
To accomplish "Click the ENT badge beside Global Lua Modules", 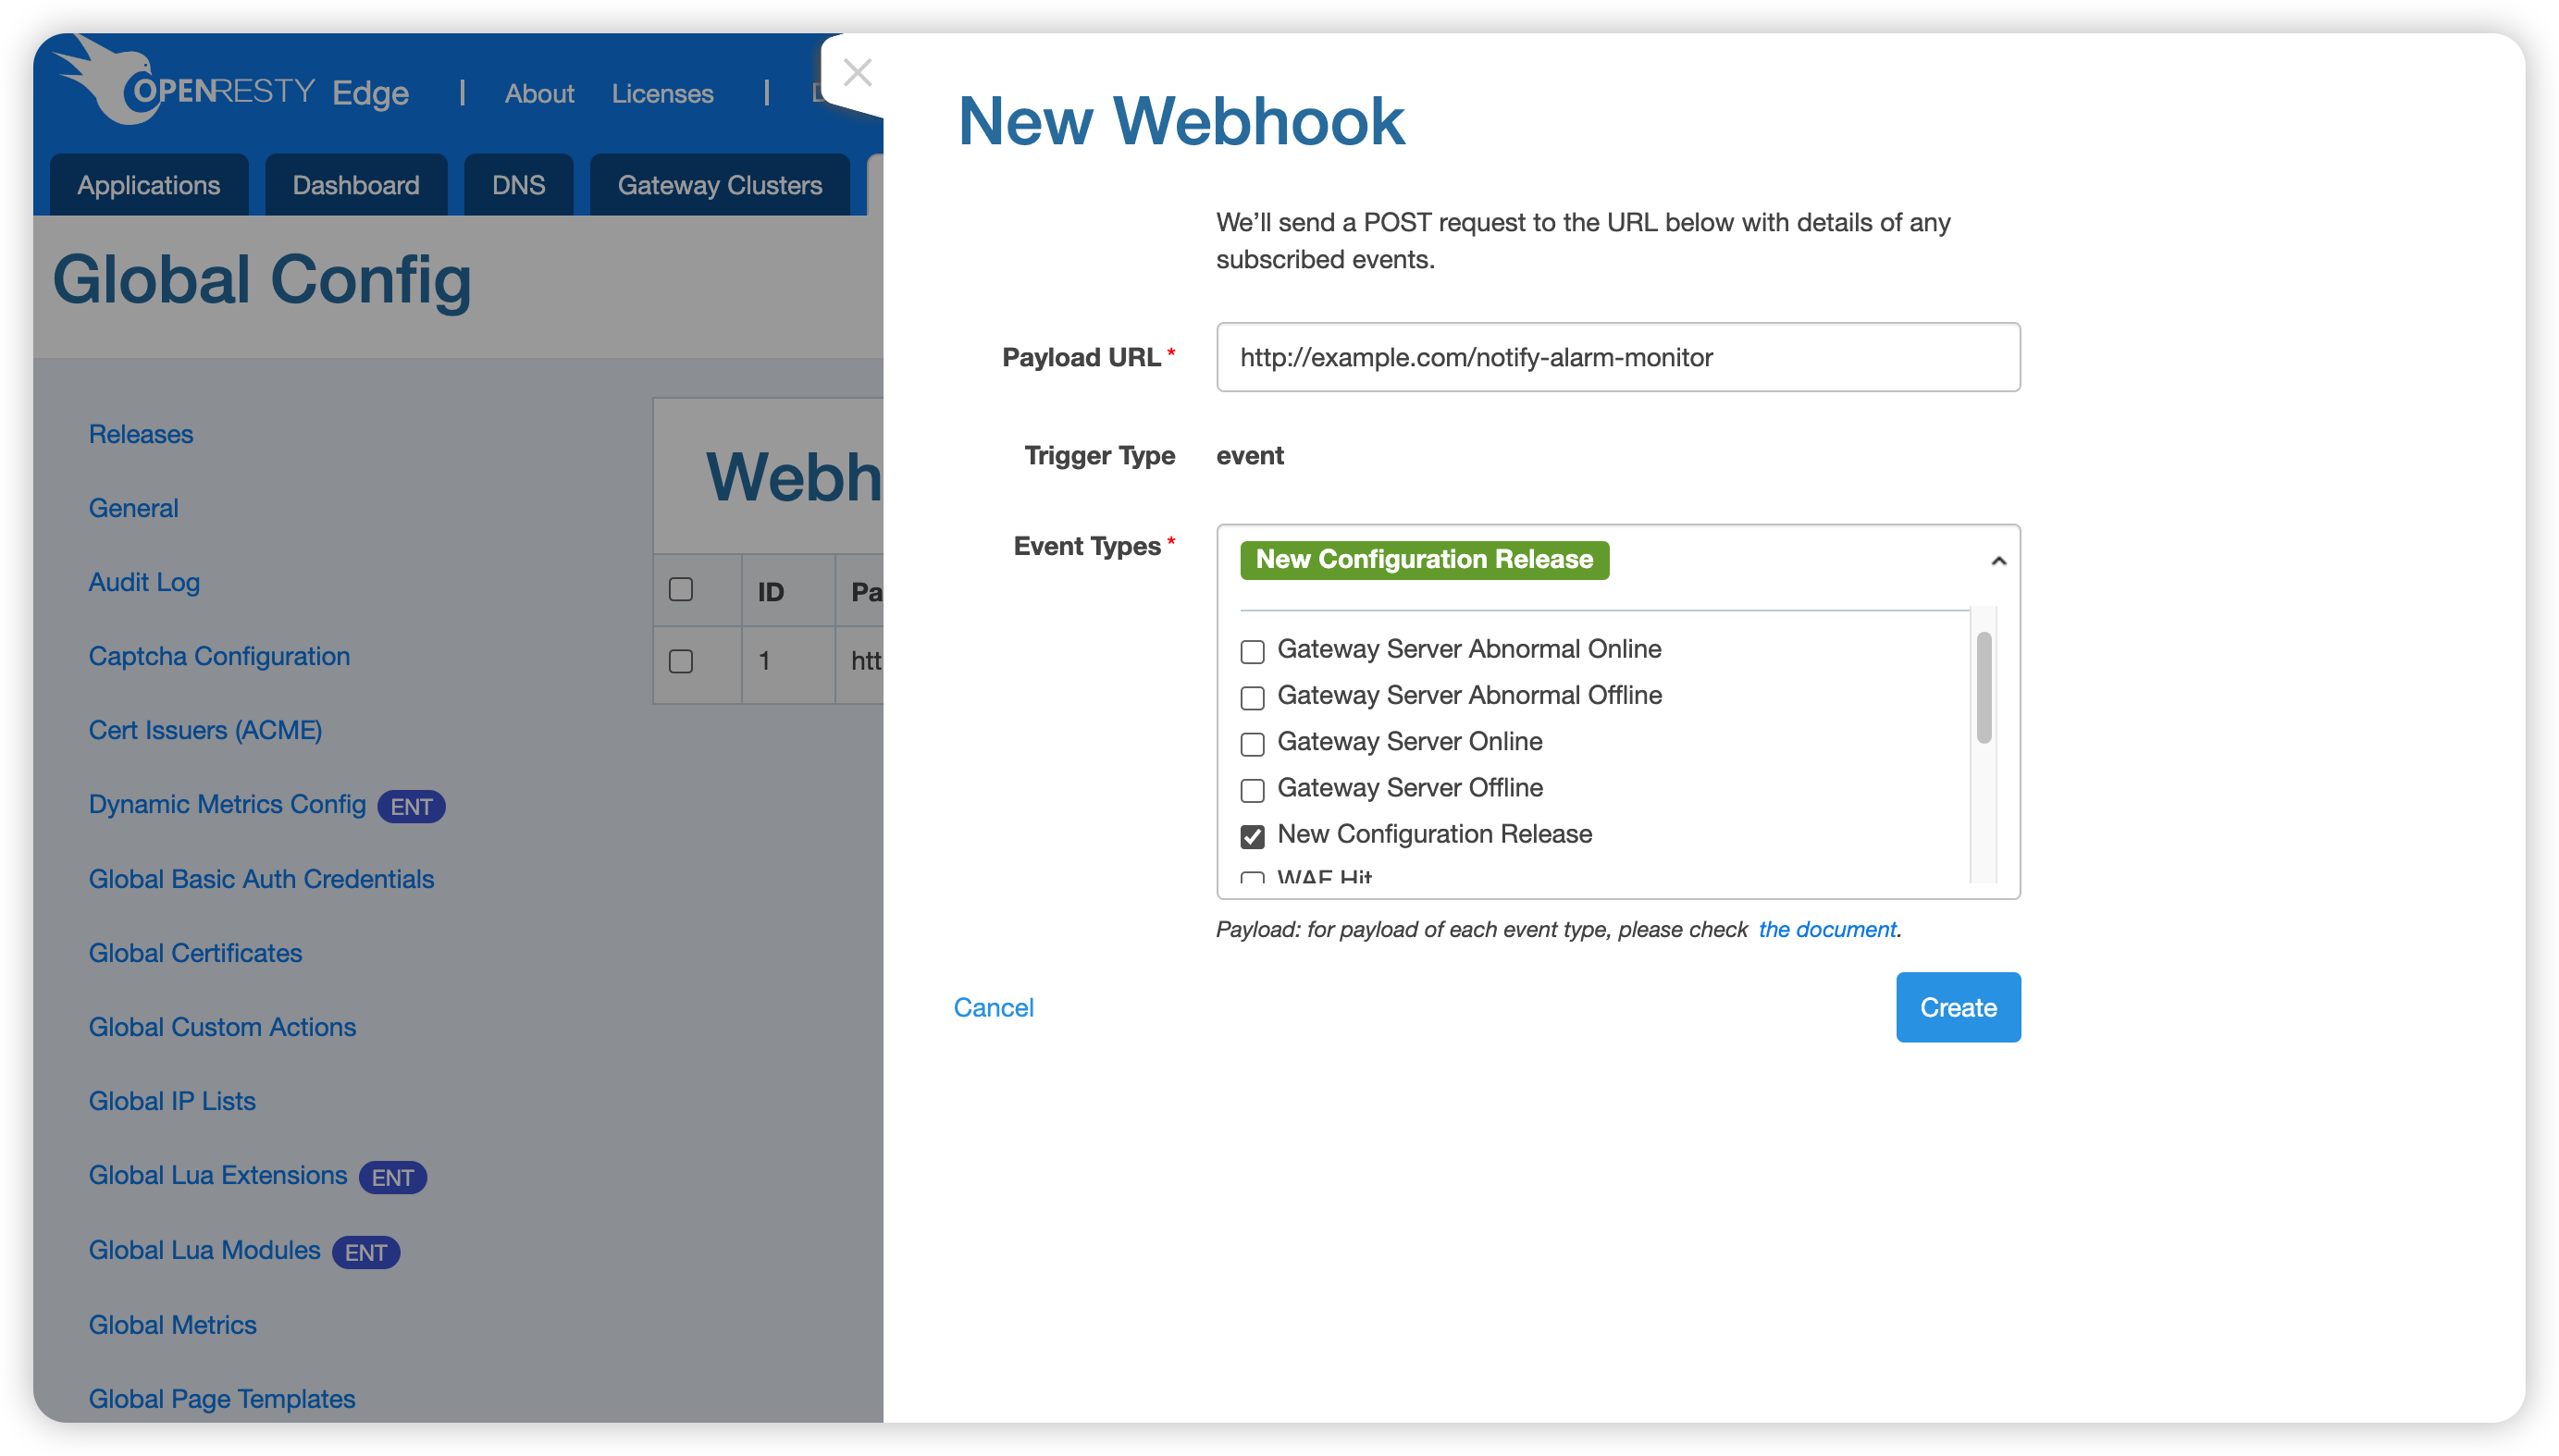I will 366,1253.
